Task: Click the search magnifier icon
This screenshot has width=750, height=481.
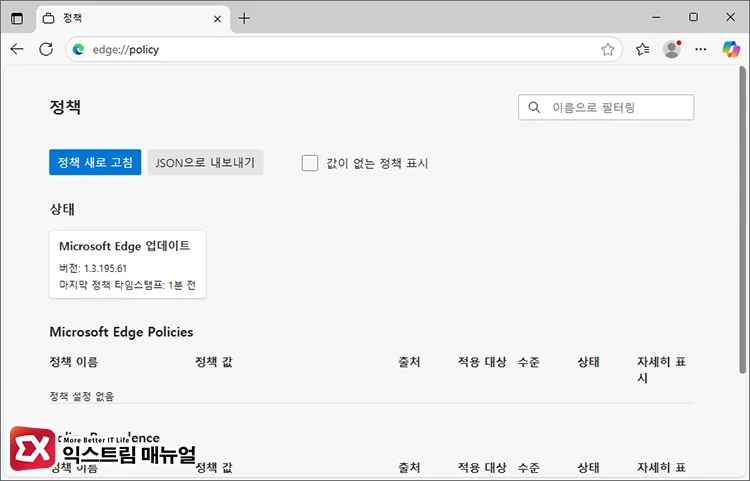Action: coord(534,107)
